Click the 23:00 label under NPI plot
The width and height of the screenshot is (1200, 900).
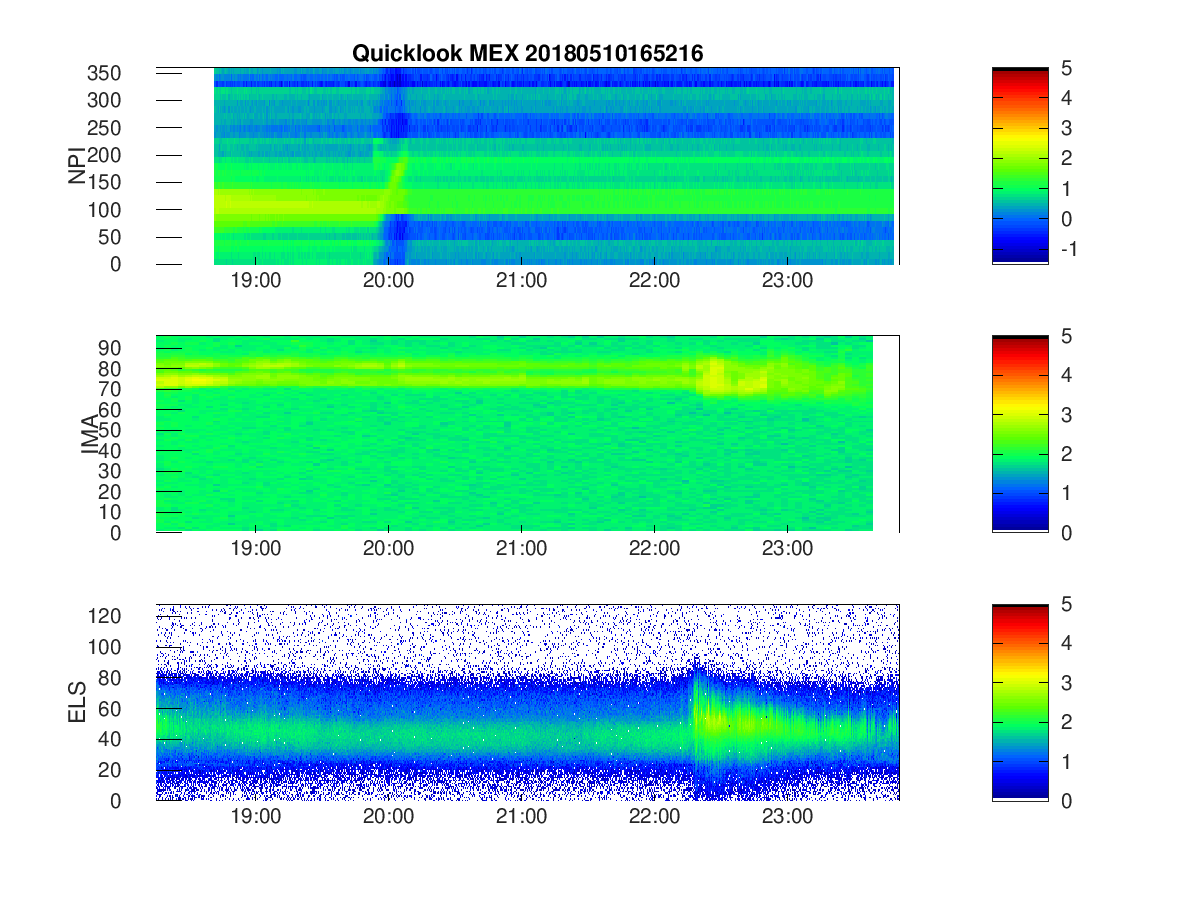tap(787, 281)
